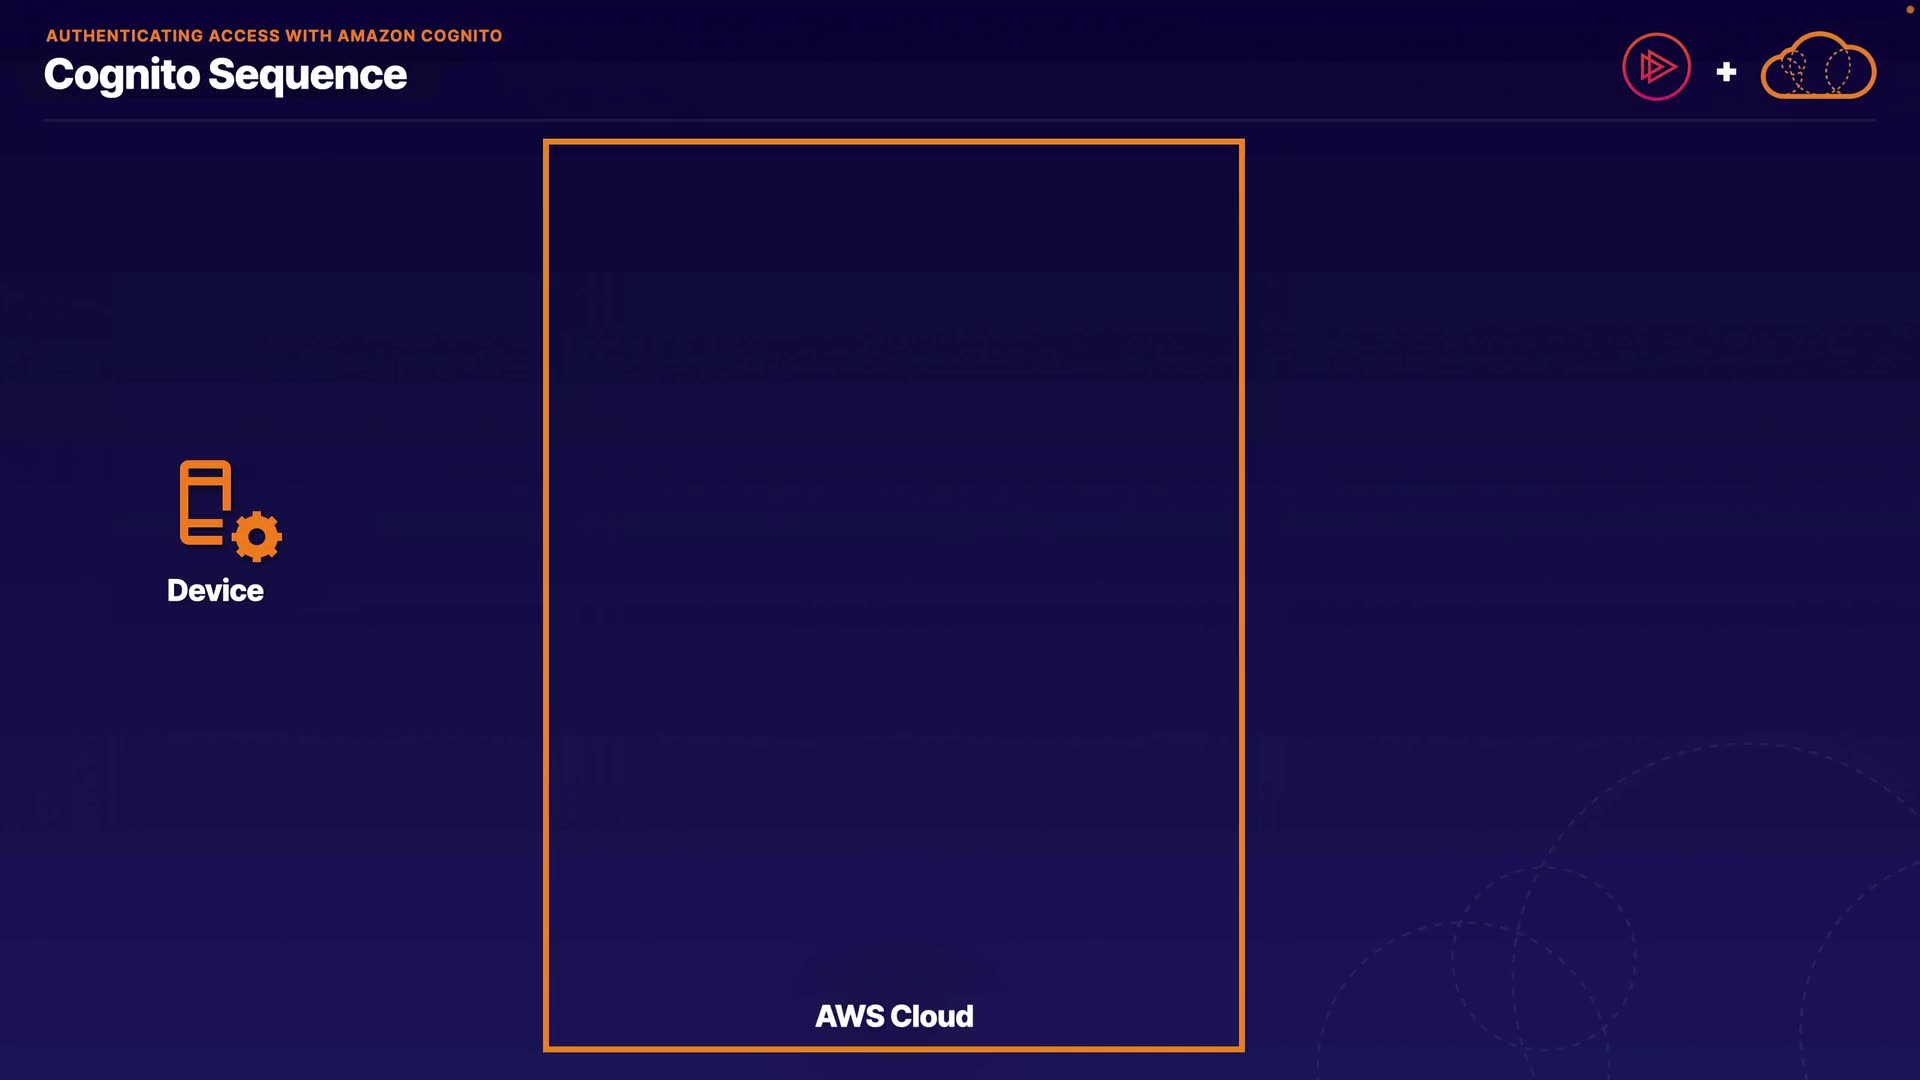
Task: Click the AWS Cloud label
Action: 894,1016
